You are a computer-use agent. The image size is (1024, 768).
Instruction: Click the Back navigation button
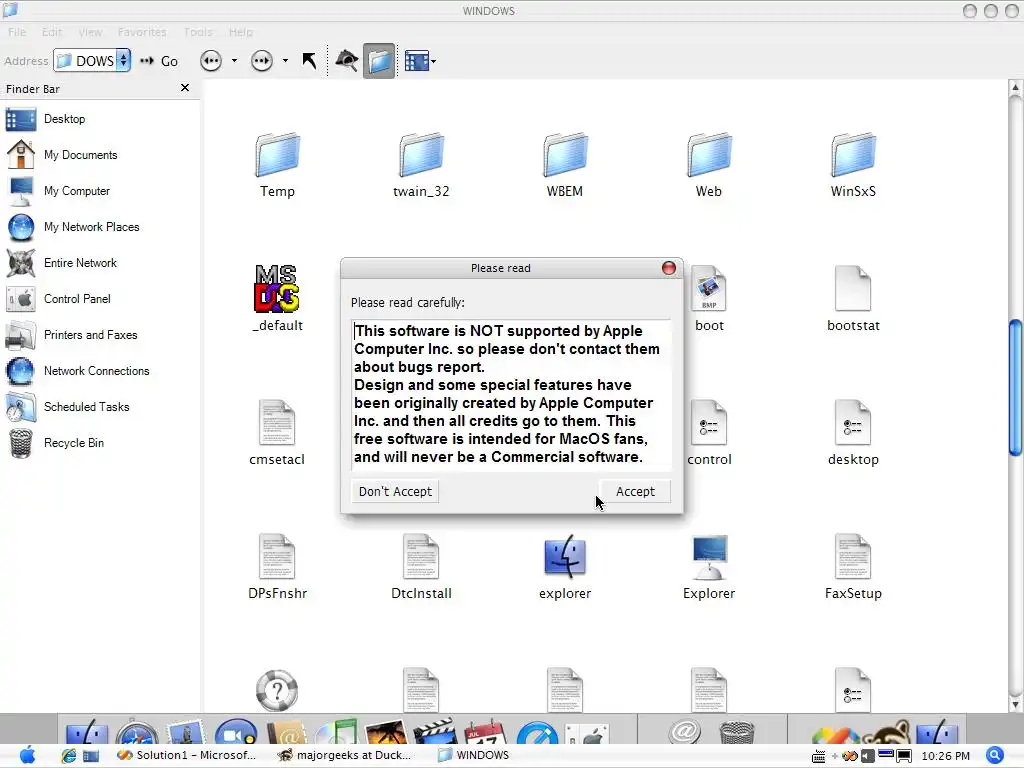[x=211, y=61]
